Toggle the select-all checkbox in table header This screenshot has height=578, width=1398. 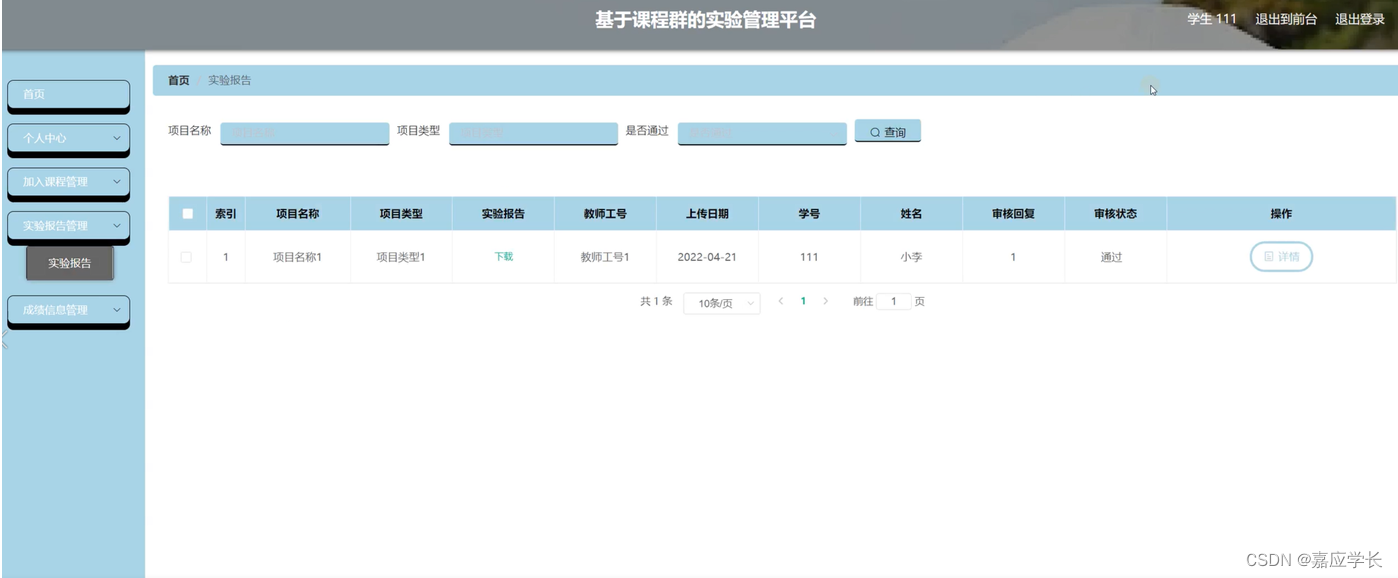pos(187,213)
